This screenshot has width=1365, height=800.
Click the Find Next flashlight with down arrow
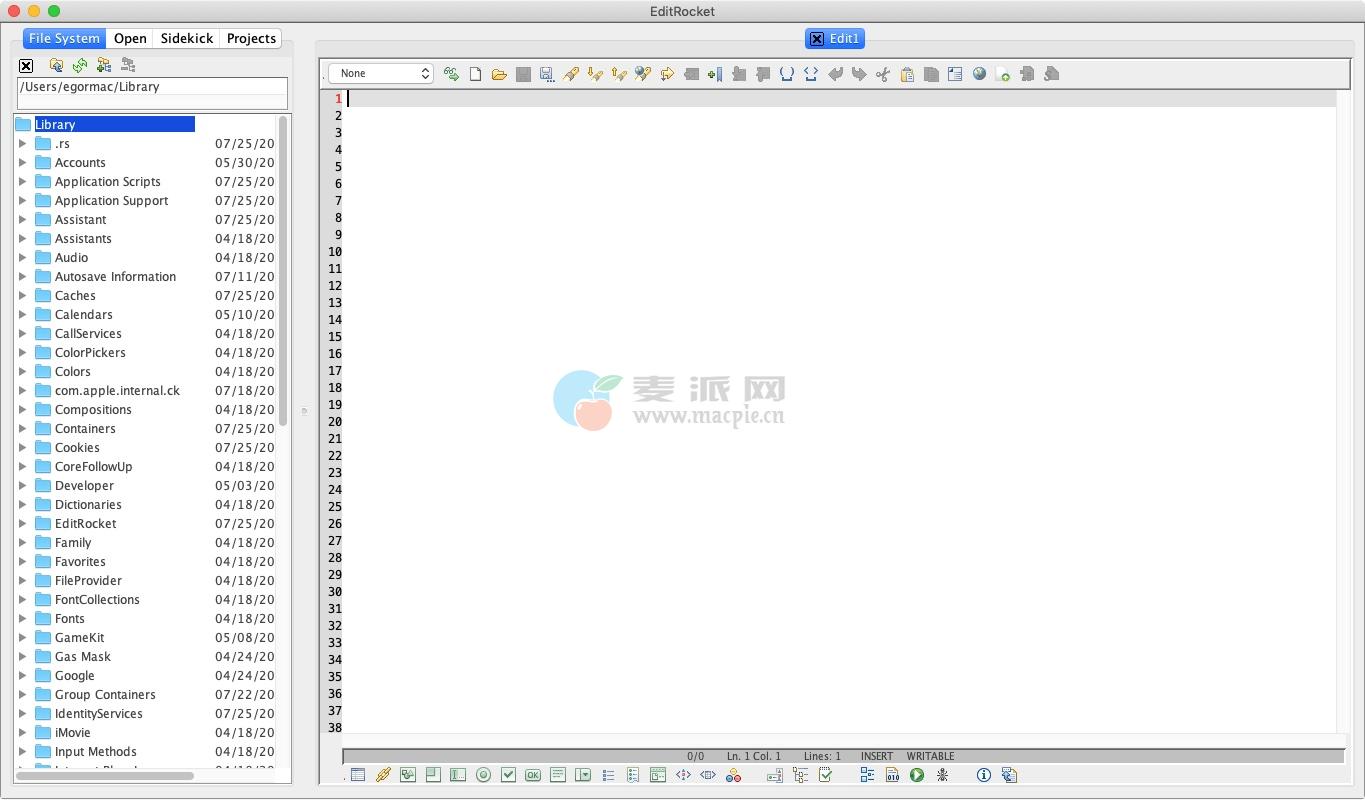pos(595,74)
